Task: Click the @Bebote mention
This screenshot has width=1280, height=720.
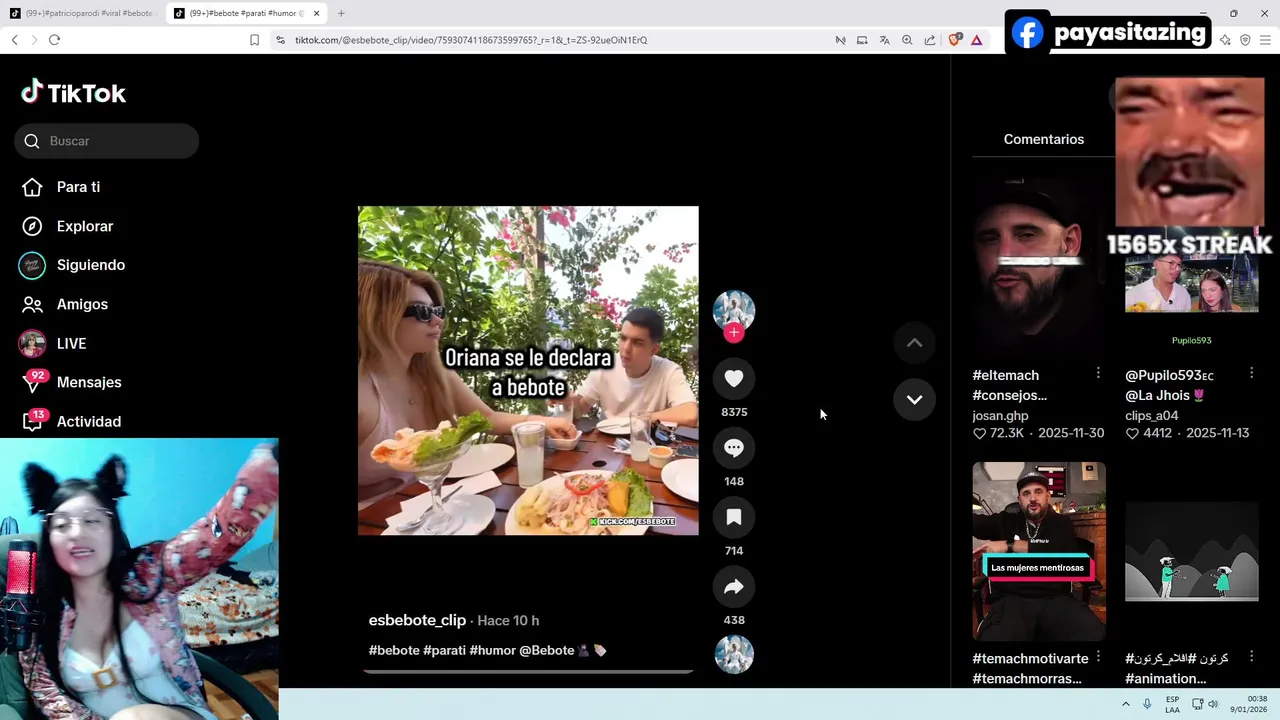Action: point(546,650)
